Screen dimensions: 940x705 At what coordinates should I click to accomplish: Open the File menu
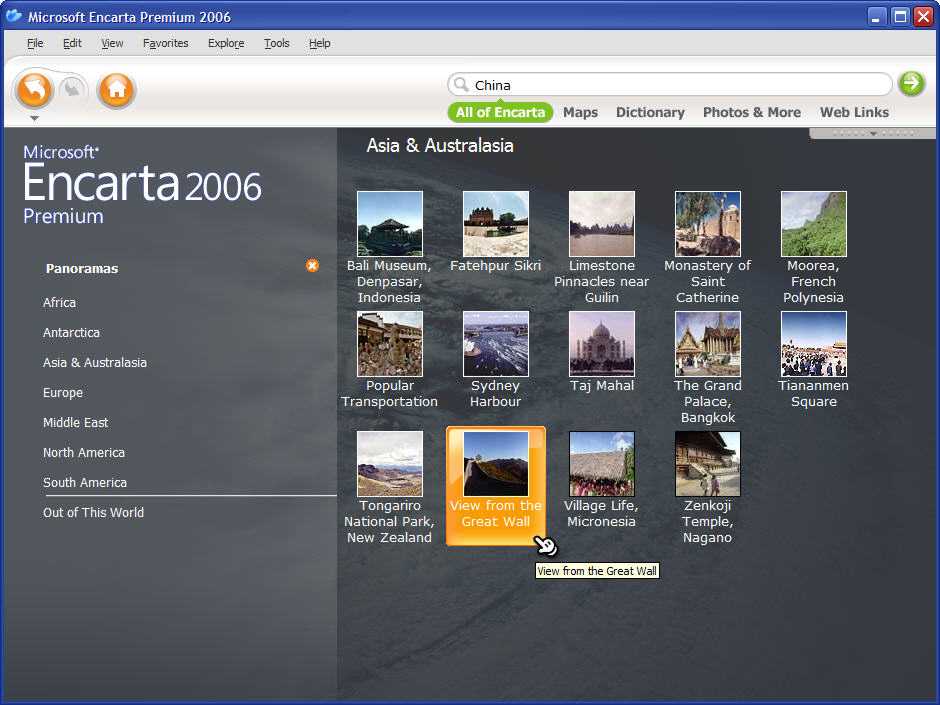point(35,43)
